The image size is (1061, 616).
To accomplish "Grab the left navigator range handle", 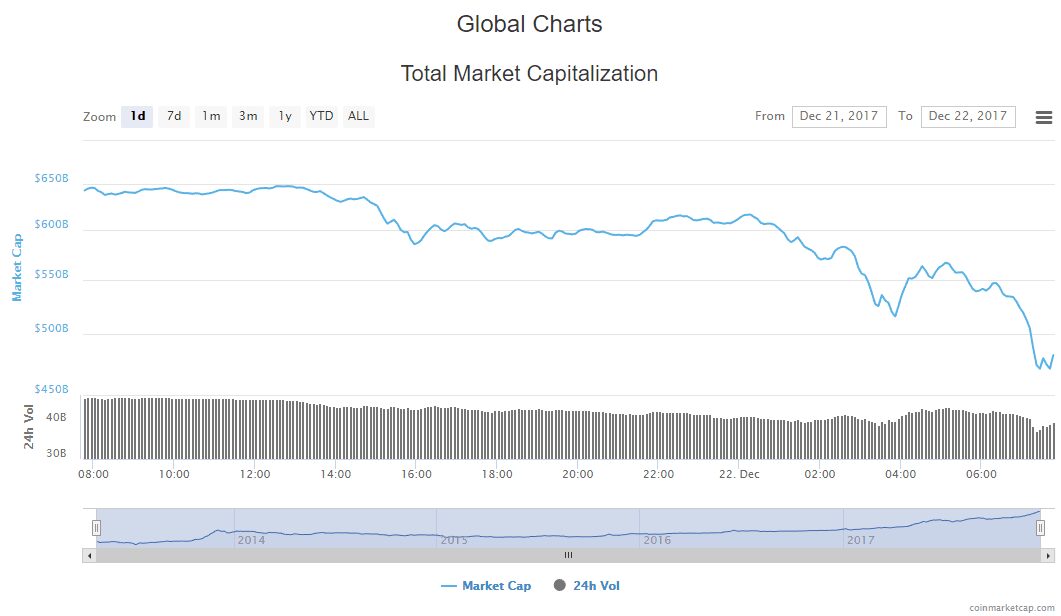I will click(97, 528).
